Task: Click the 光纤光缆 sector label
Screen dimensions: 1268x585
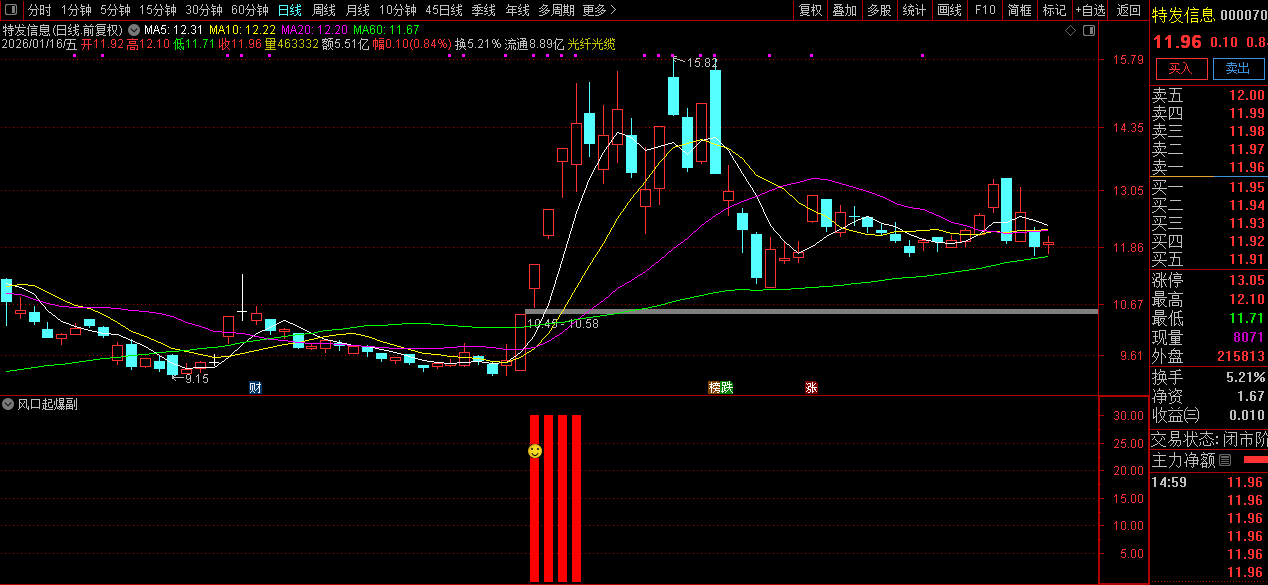Action: point(591,44)
